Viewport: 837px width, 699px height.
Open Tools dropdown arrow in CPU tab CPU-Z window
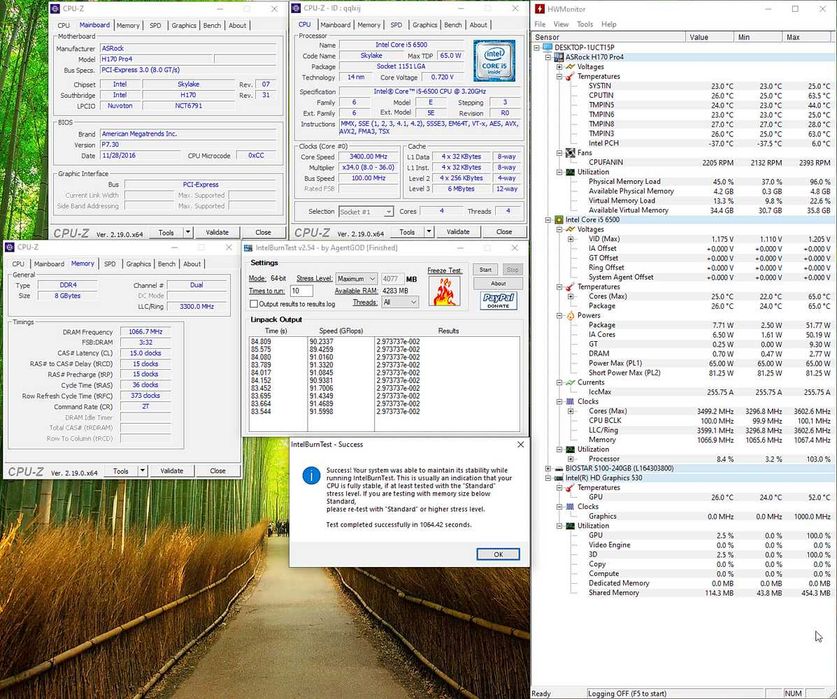(x=429, y=232)
